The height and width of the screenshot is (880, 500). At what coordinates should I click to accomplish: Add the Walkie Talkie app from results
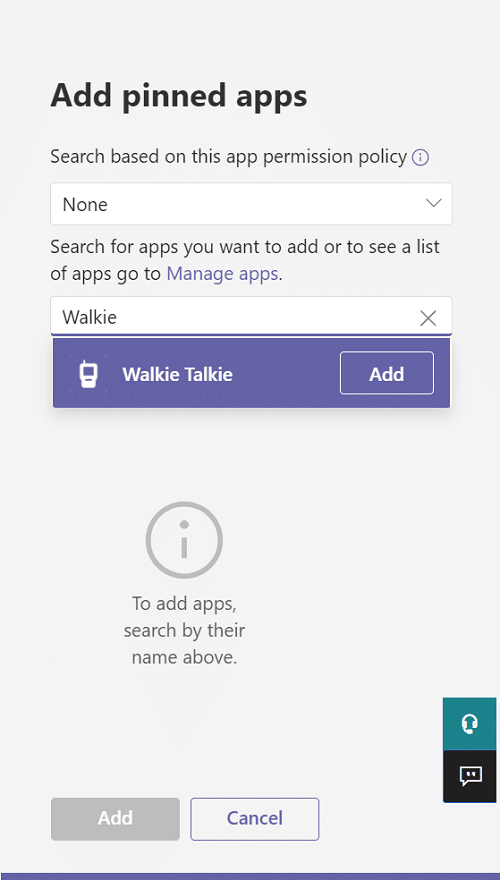pyautogui.click(x=387, y=373)
